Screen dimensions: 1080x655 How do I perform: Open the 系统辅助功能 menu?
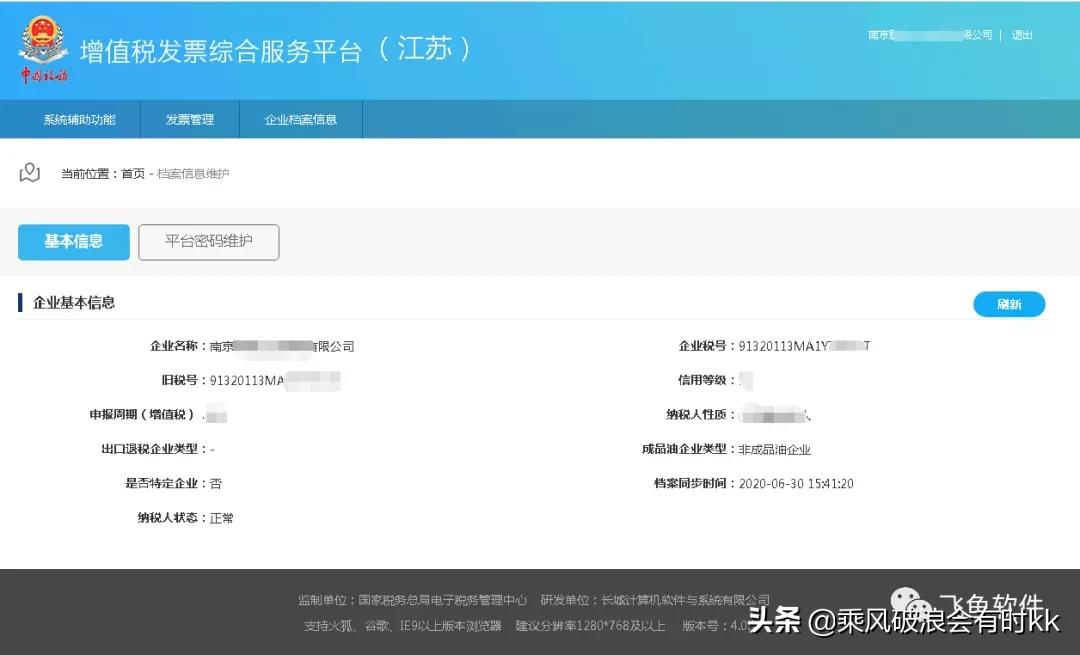click(80, 119)
